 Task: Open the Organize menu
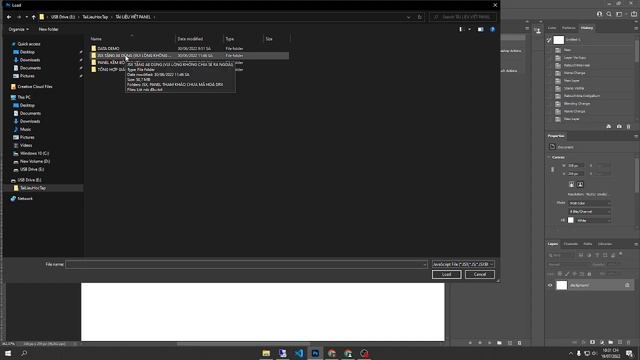18,29
